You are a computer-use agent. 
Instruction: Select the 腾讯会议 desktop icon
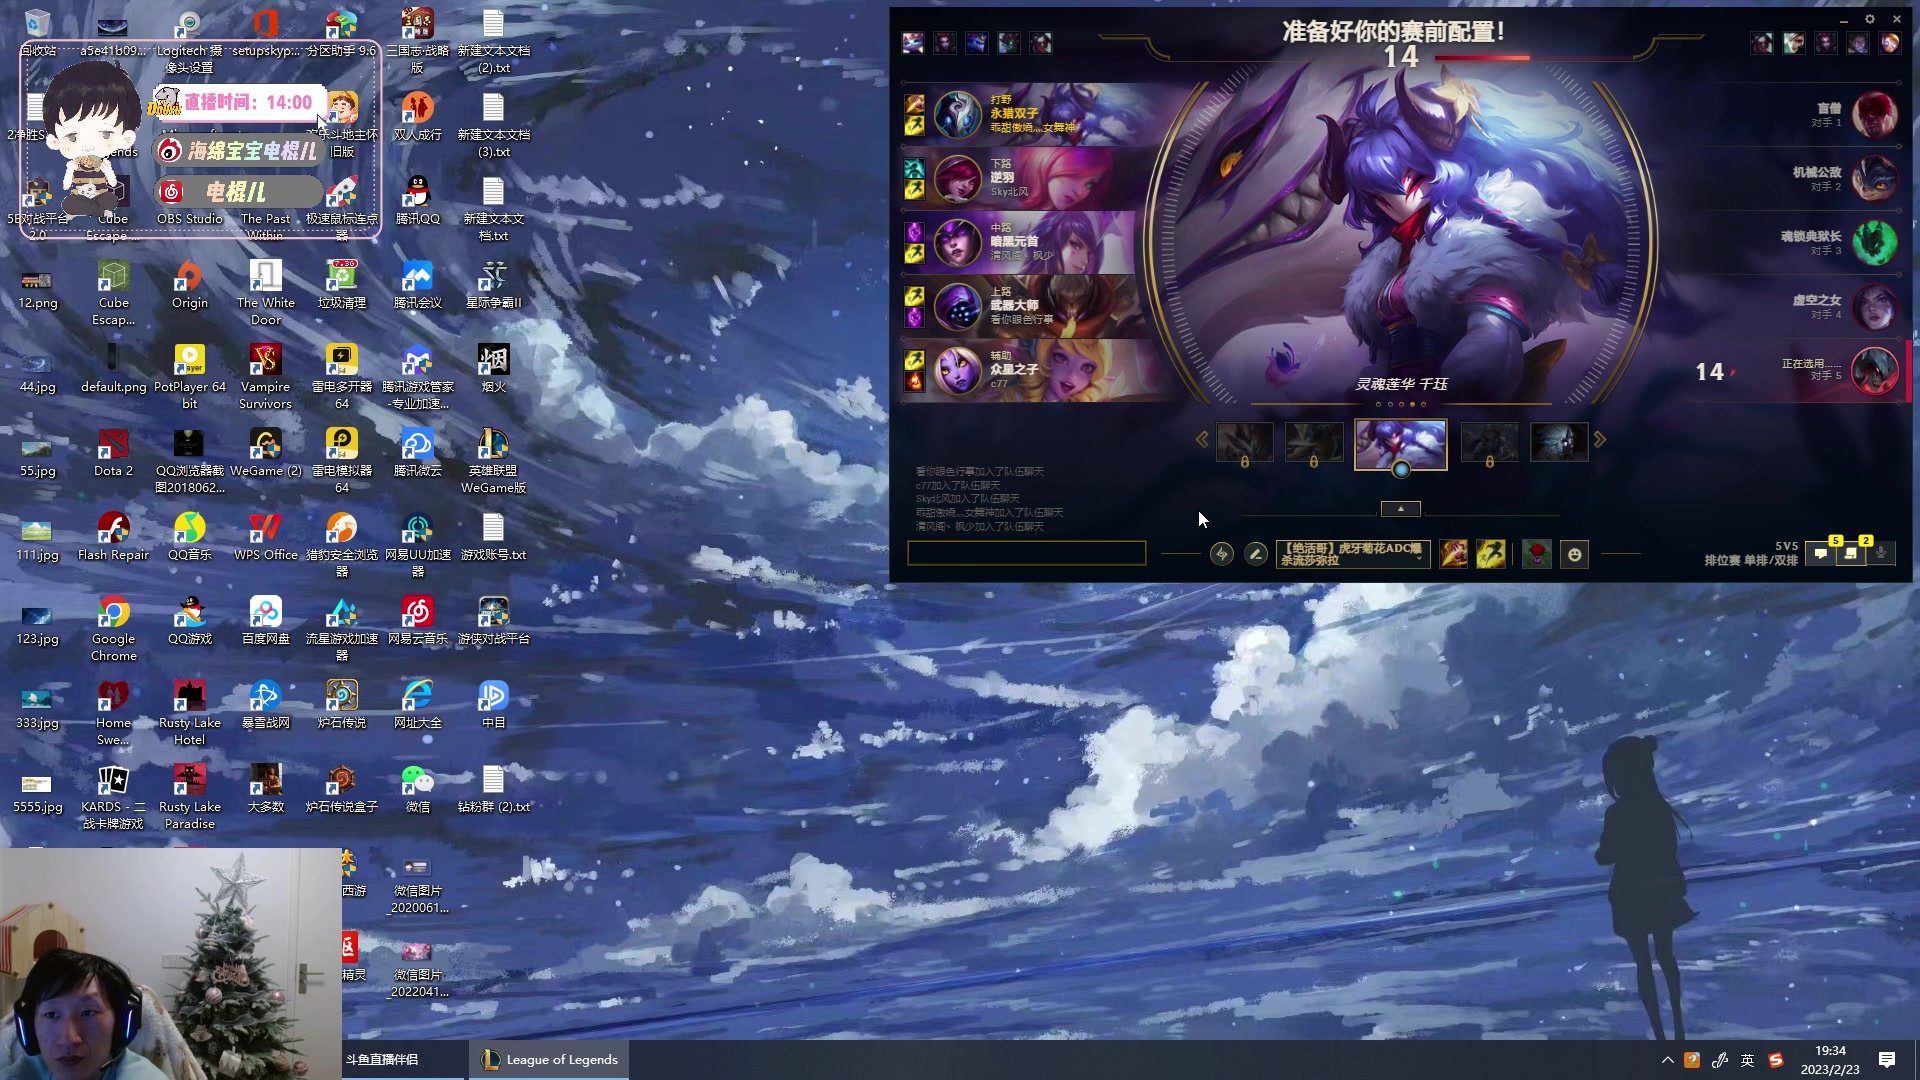418,284
